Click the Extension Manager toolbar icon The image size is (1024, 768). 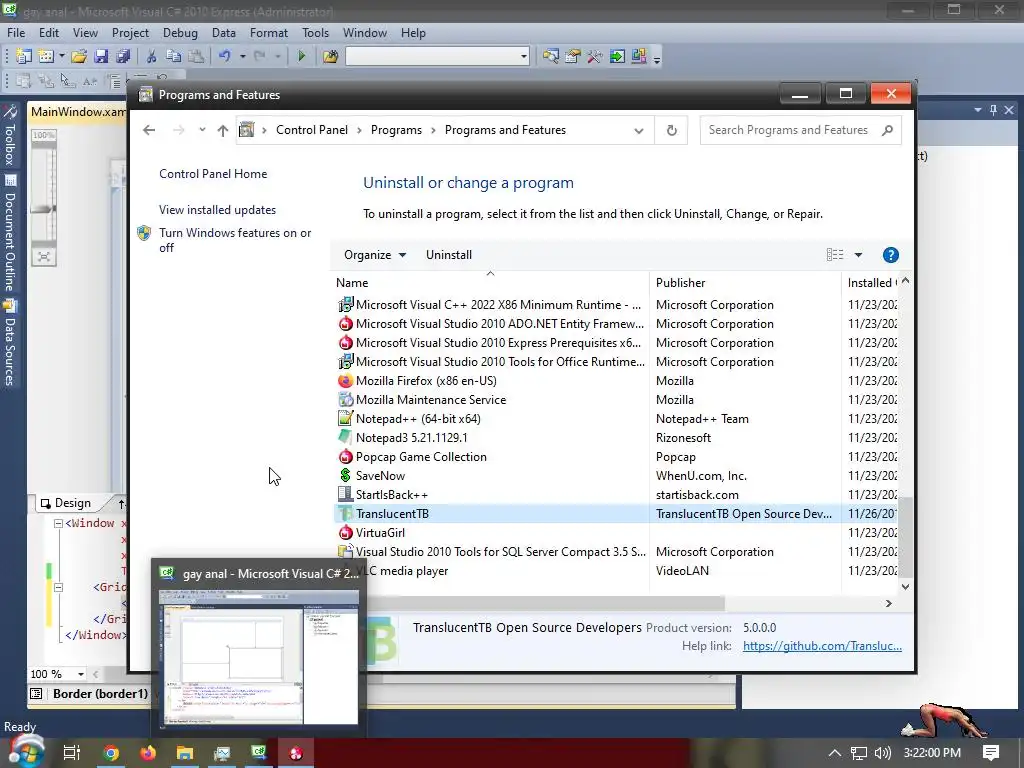(639, 57)
